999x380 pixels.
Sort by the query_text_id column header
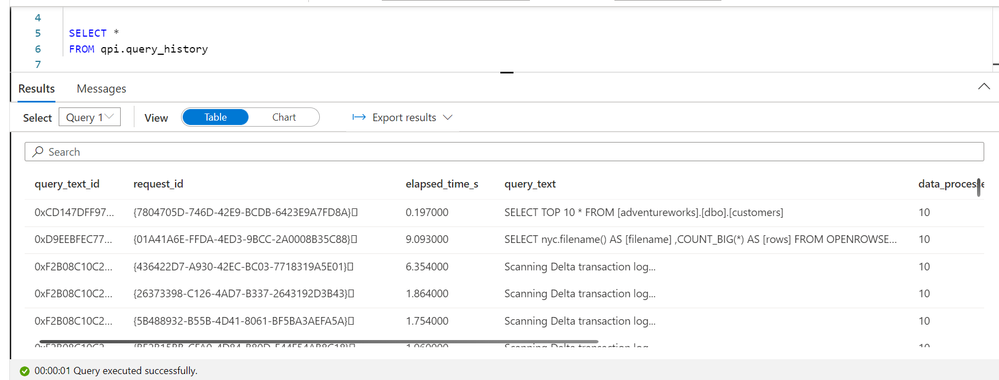coord(67,184)
